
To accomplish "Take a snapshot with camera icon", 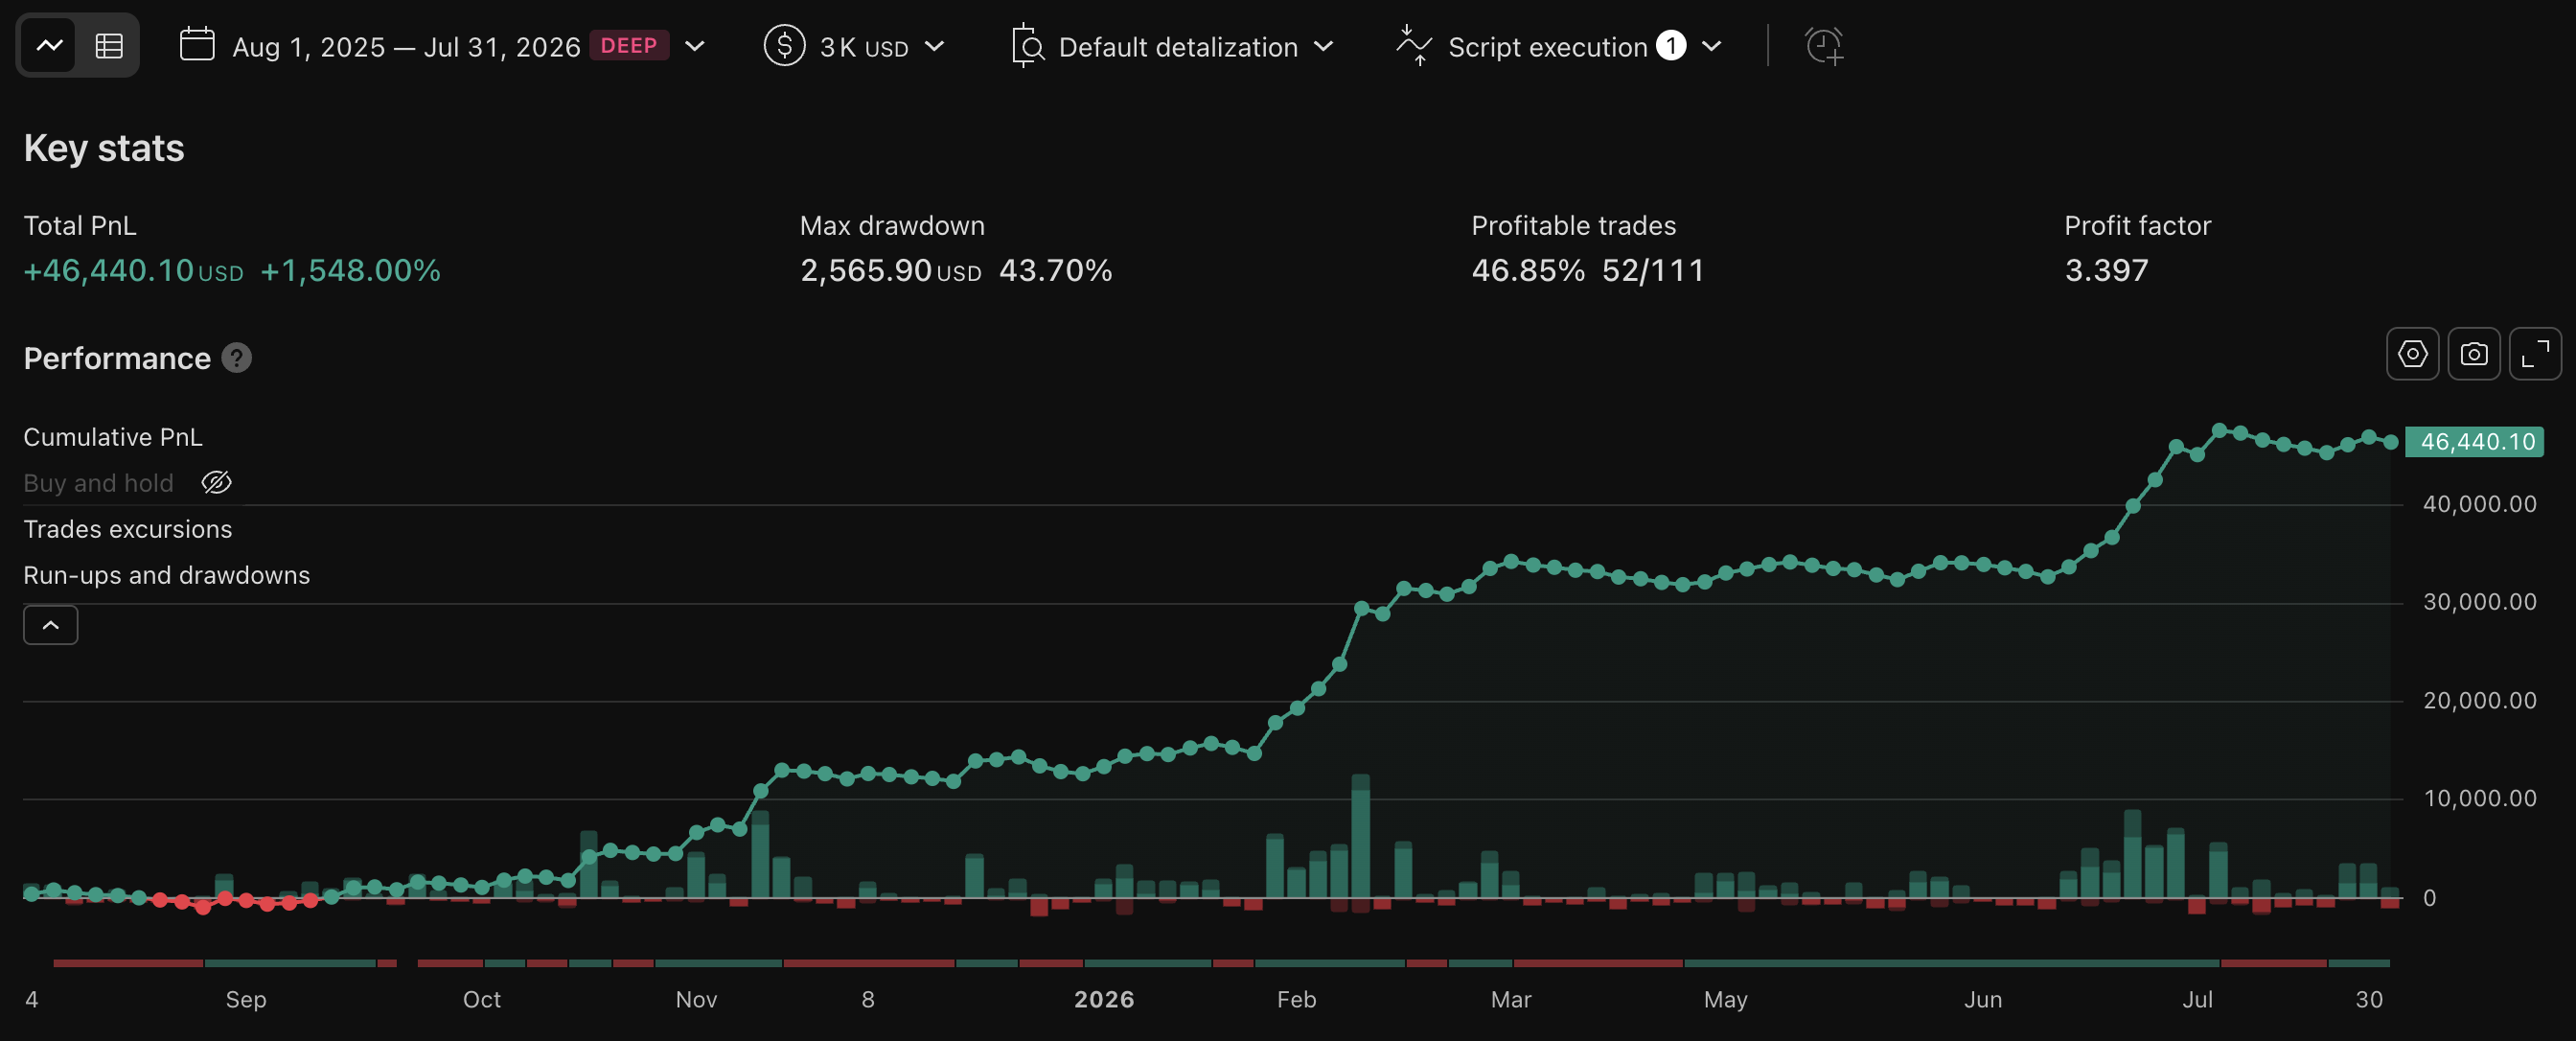I will pos(2474,354).
